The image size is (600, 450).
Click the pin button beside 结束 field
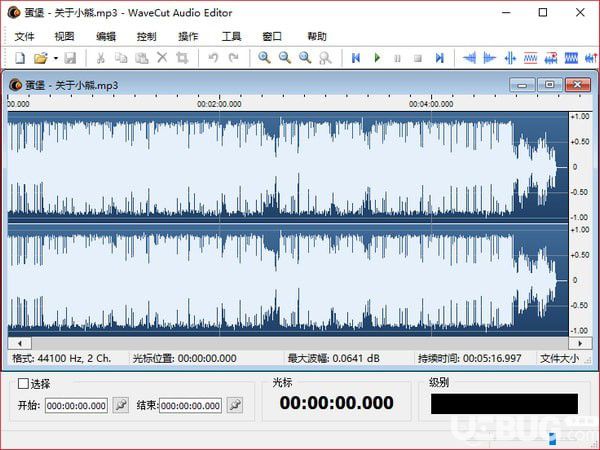235,405
